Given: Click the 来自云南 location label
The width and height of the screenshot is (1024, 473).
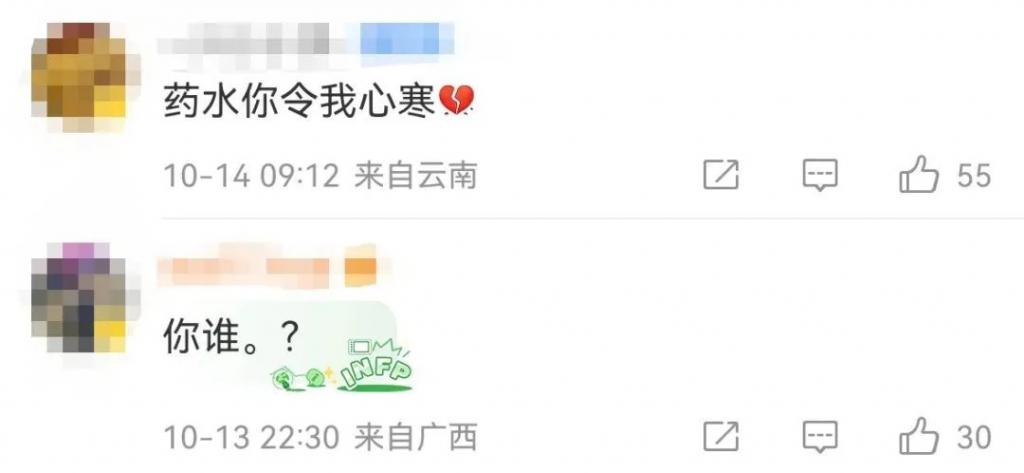Looking at the screenshot, I should click(415, 176).
